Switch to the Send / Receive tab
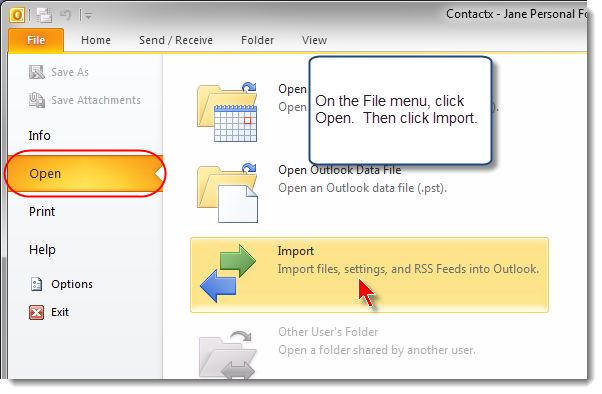 point(176,40)
